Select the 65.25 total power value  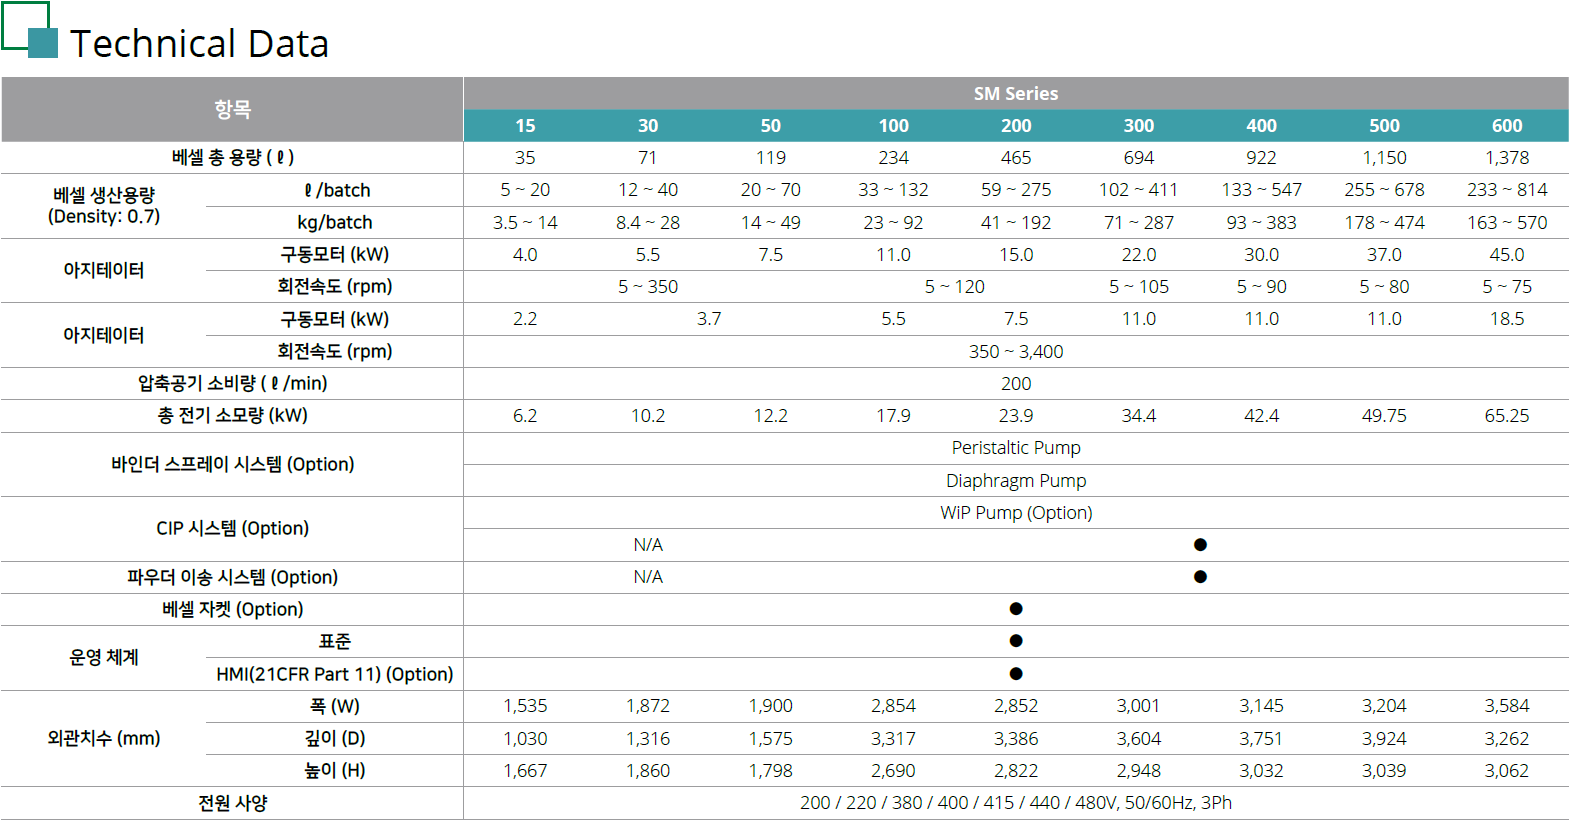tap(1506, 416)
